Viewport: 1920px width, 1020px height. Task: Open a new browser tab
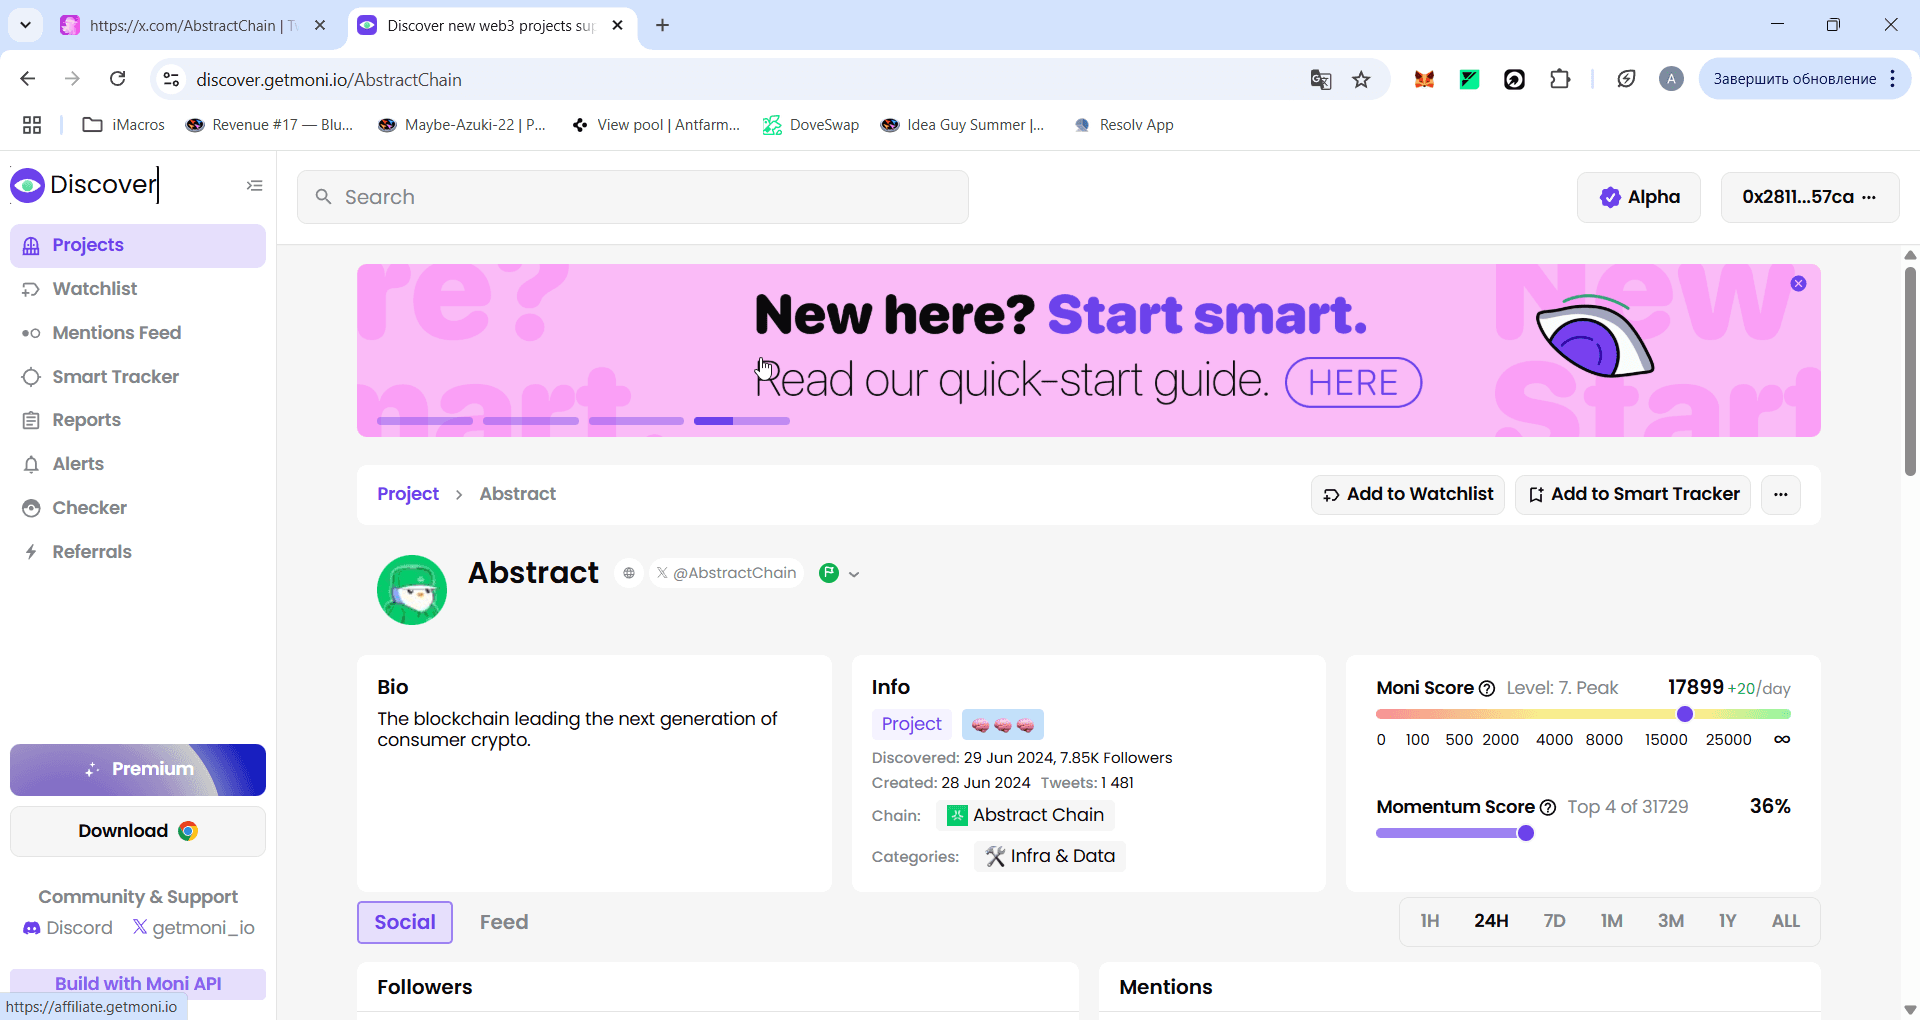663,26
